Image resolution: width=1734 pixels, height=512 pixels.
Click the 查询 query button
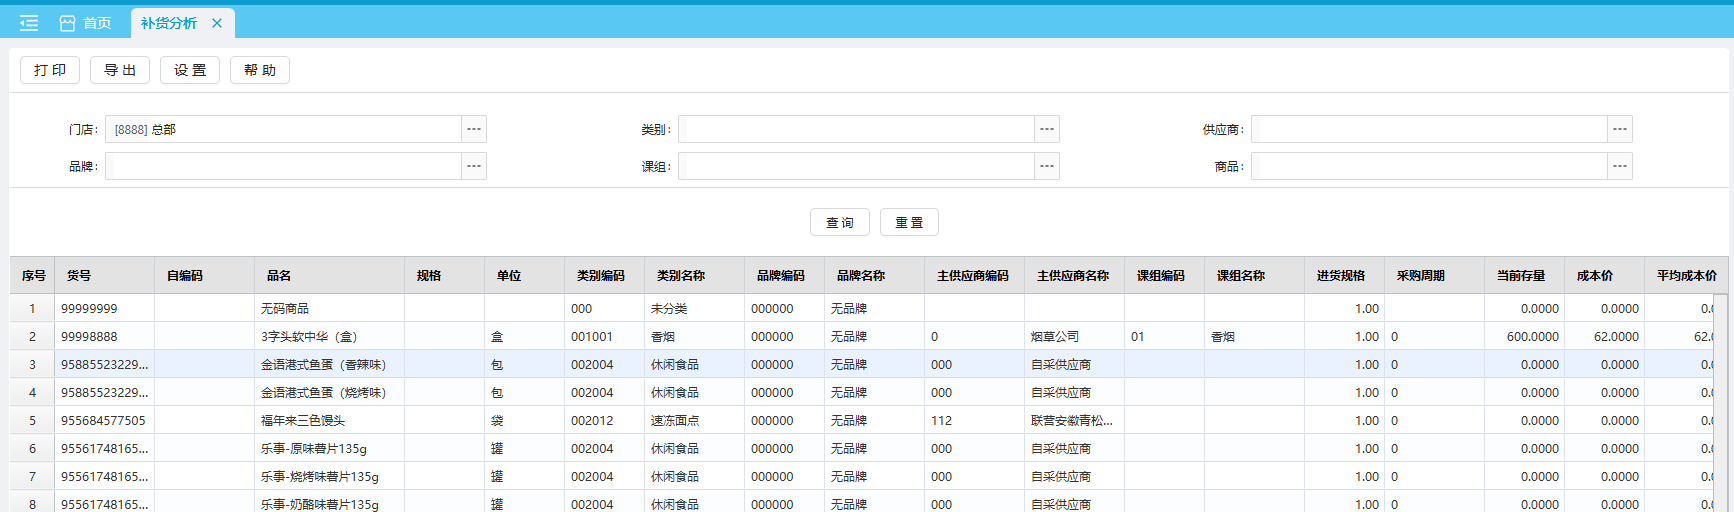point(840,222)
